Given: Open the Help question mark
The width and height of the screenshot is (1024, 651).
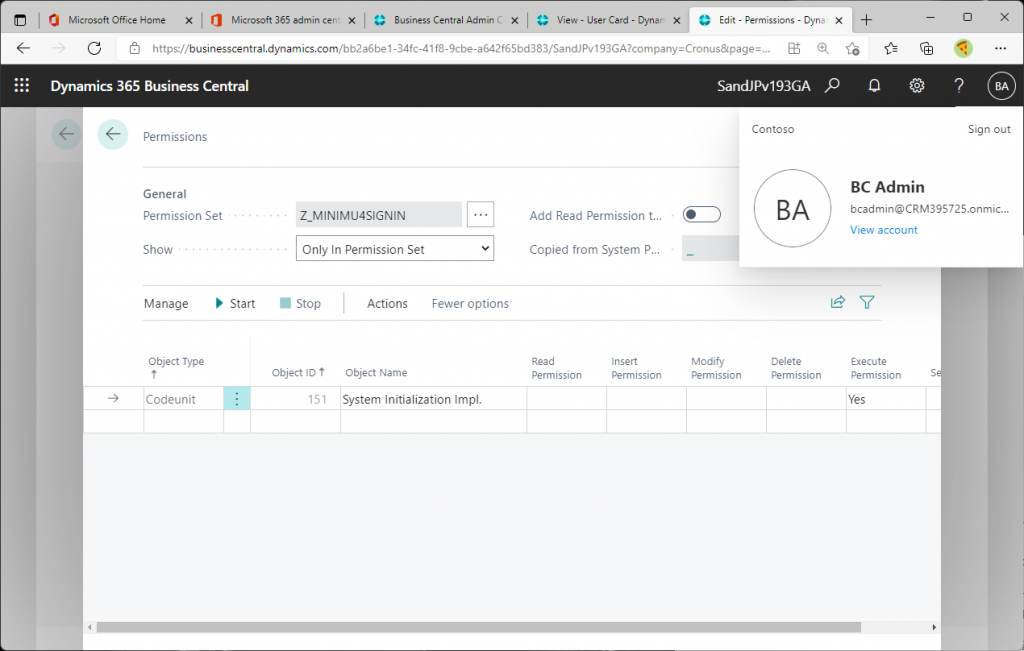Looking at the screenshot, I should [x=959, y=86].
